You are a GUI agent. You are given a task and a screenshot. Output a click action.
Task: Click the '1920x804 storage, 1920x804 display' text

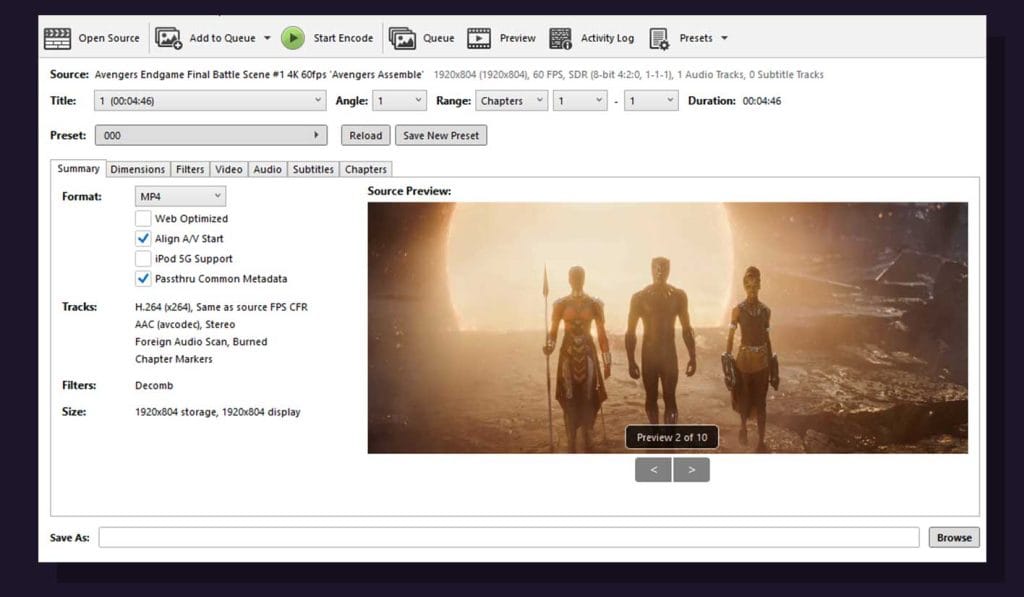(217, 412)
